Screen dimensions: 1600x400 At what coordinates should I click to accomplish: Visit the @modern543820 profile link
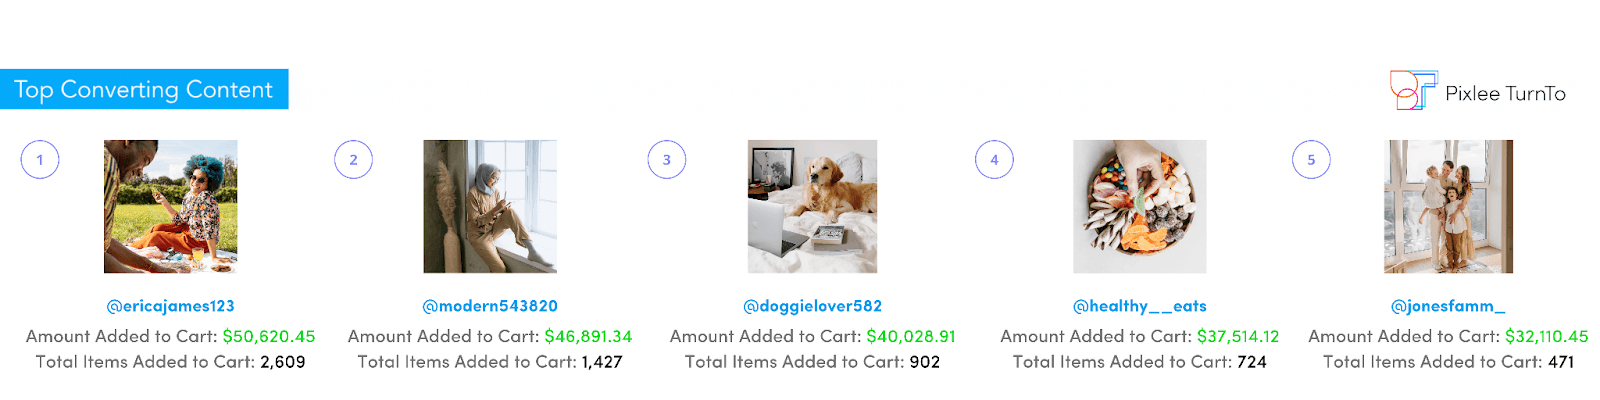[x=490, y=306]
